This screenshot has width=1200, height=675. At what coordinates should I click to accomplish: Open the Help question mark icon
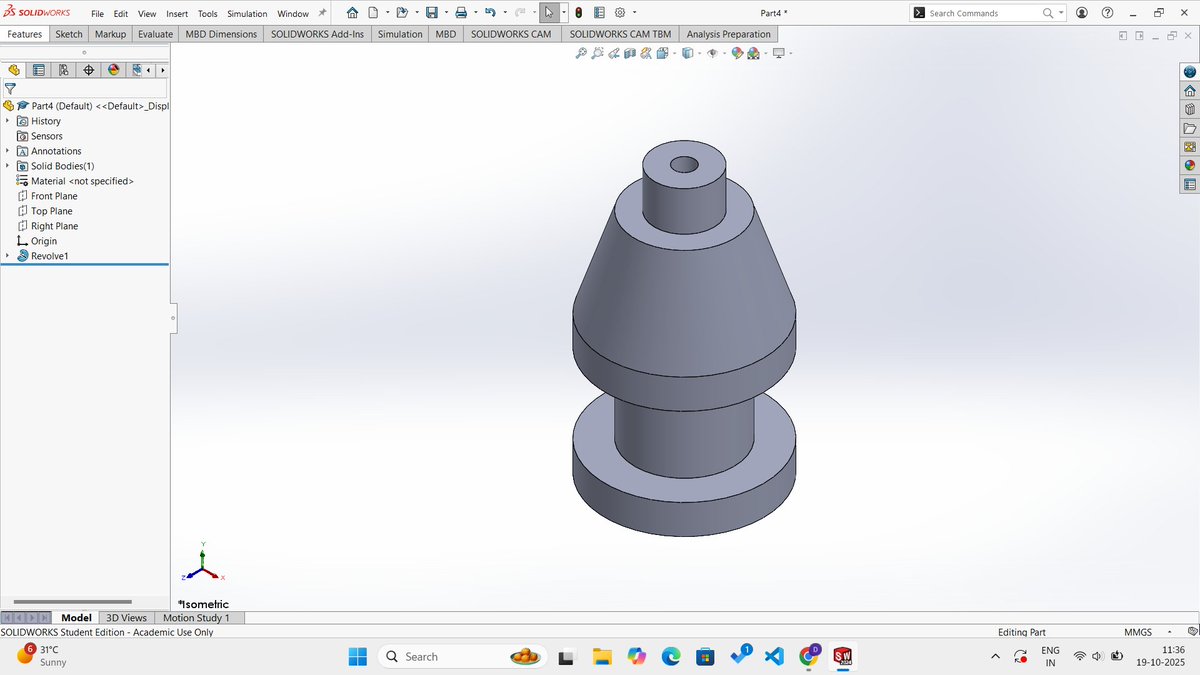[1107, 13]
